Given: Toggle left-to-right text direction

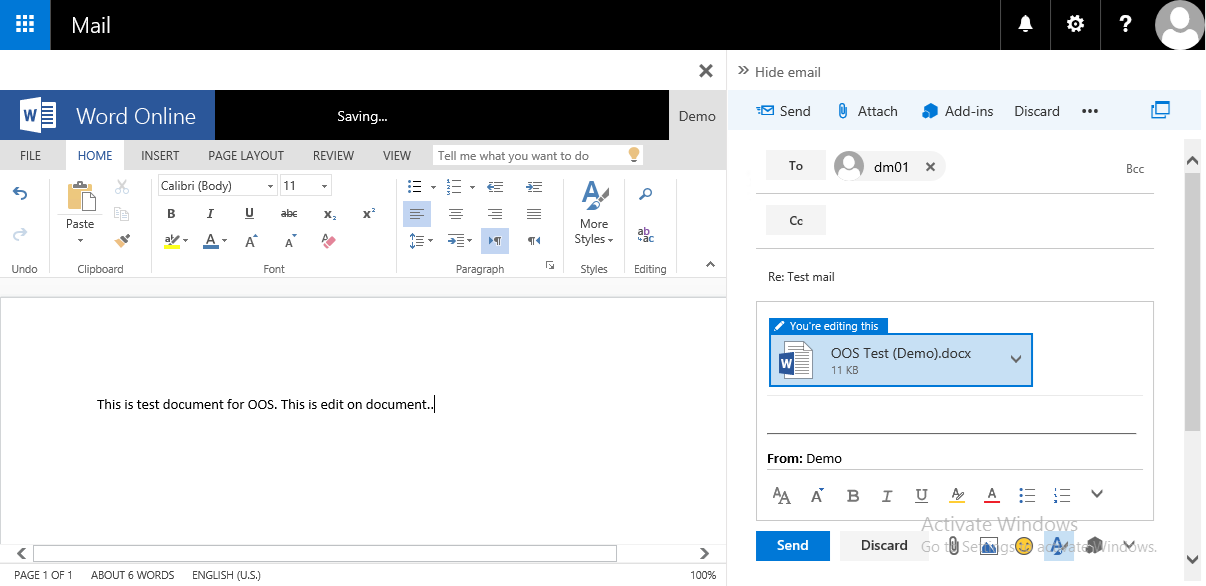Looking at the screenshot, I should [495, 241].
